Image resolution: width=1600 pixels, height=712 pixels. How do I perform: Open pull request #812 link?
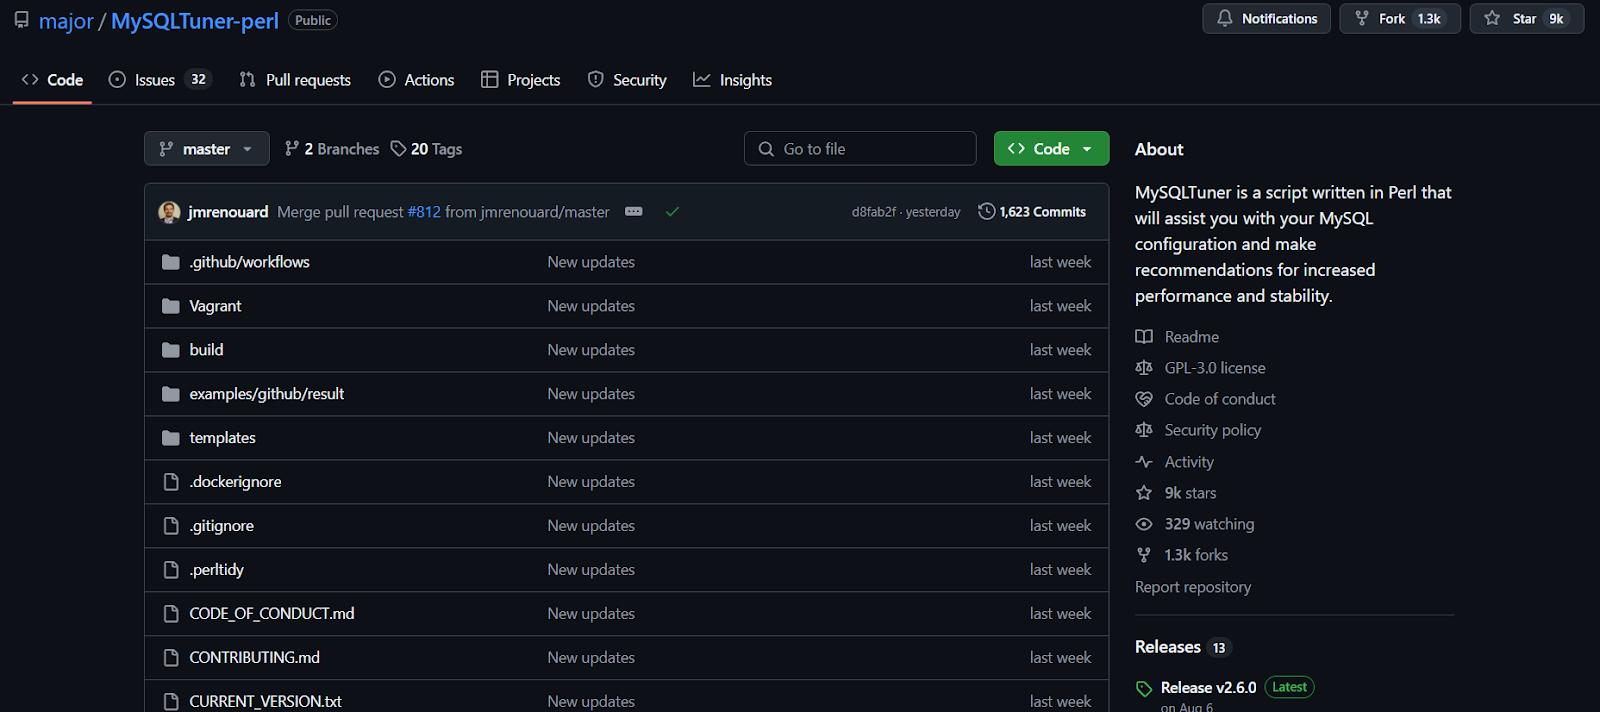click(424, 212)
